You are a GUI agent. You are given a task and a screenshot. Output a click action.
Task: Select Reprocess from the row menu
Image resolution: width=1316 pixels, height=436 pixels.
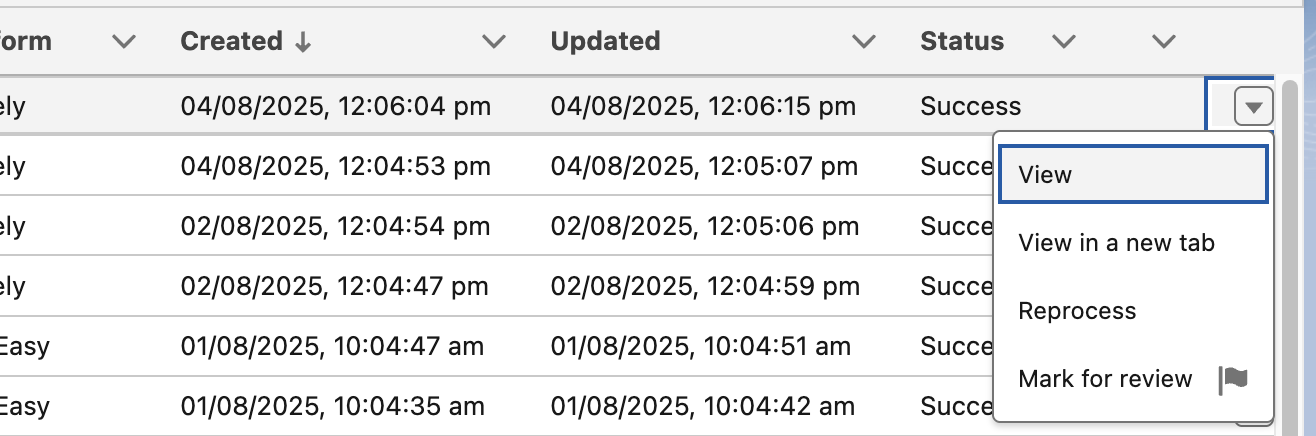click(1077, 311)
